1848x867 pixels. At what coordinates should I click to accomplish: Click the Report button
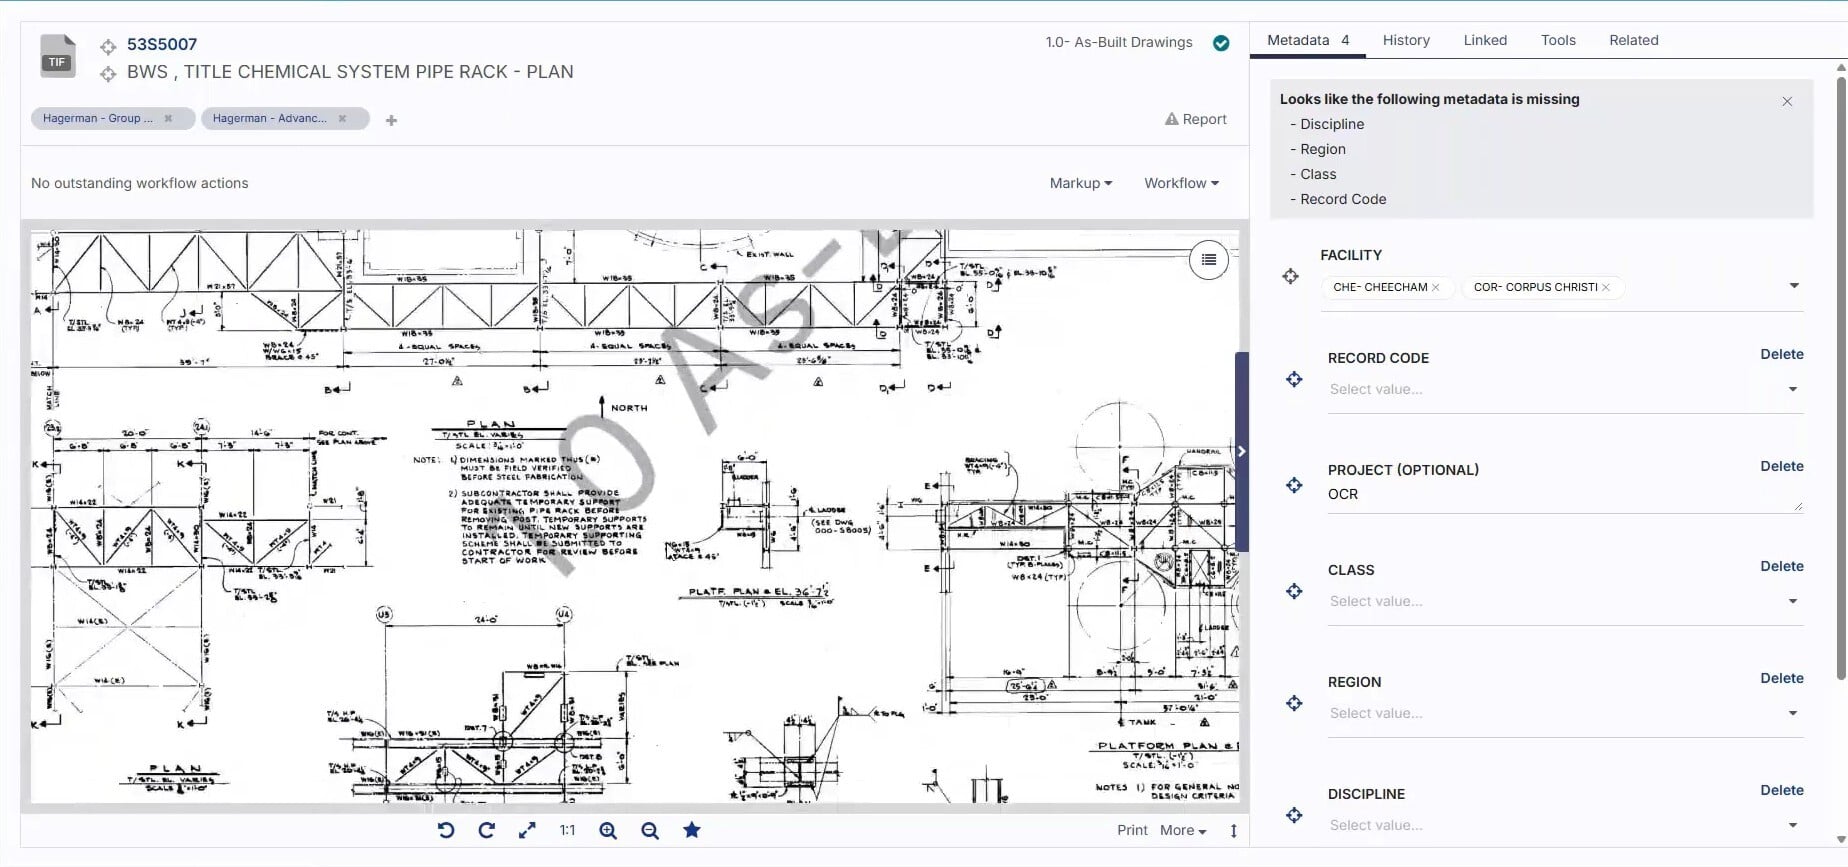pyautogui.click(x=1195, y=119)
